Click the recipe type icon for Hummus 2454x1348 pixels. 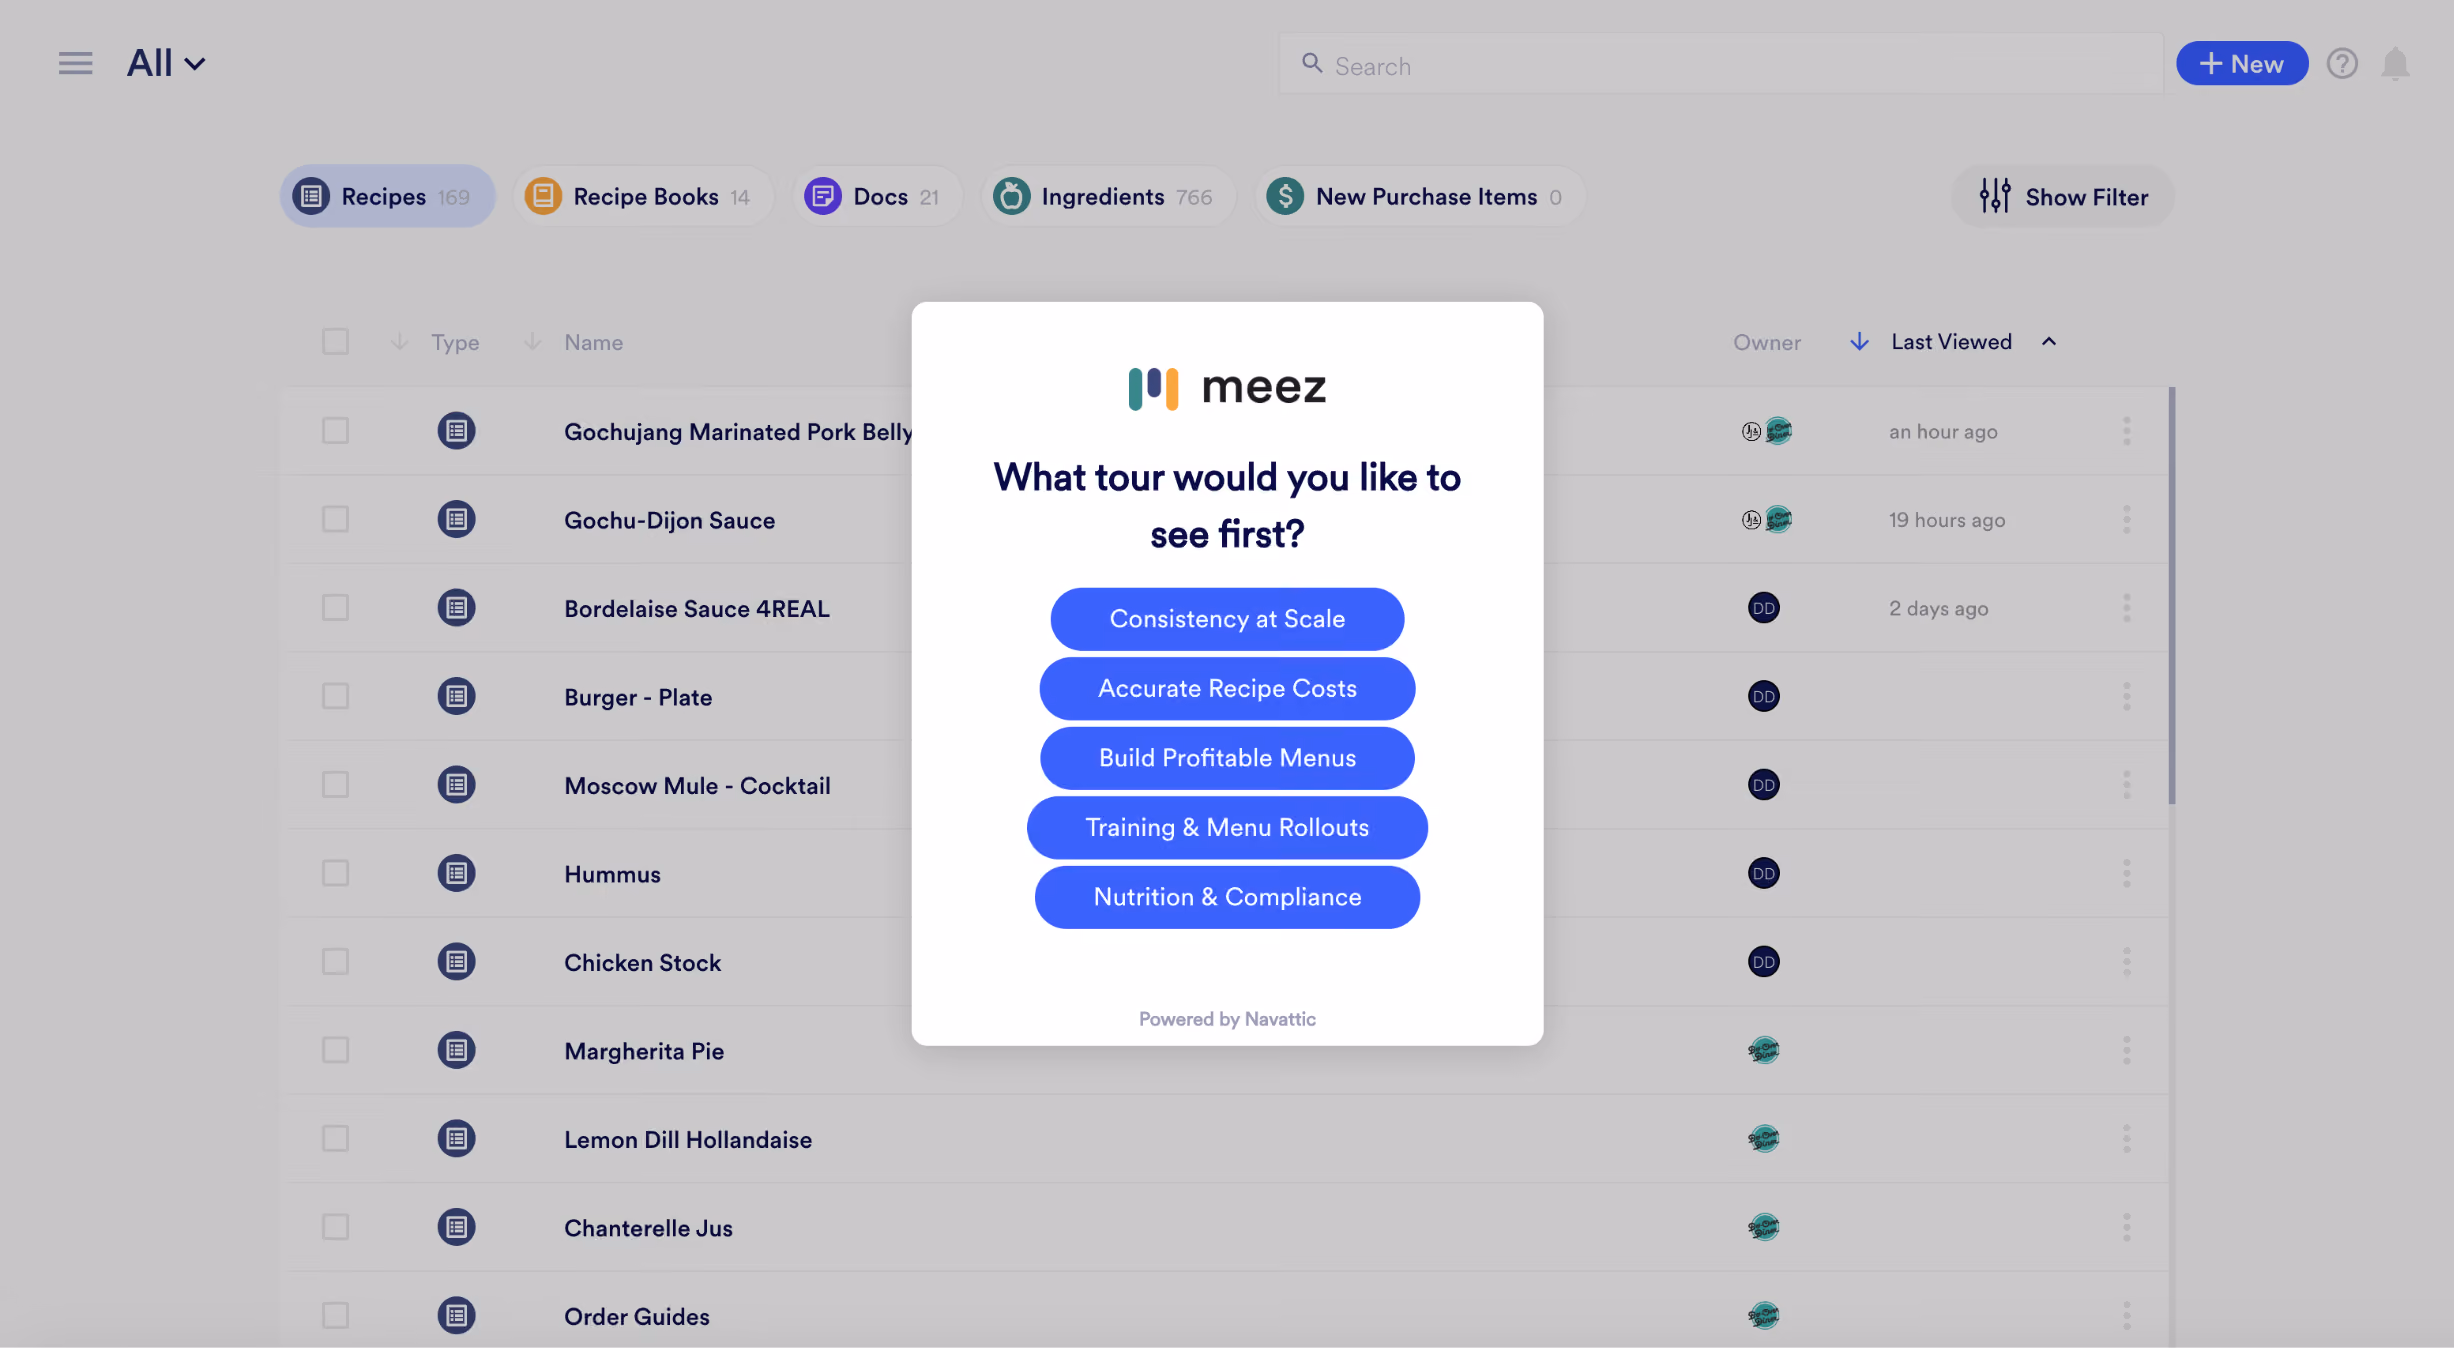tap(456, 873)
